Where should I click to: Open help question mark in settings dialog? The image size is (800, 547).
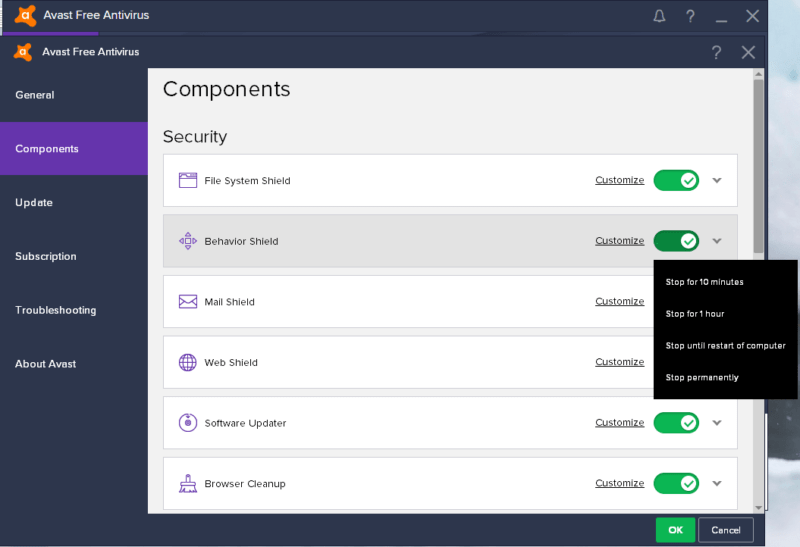coord(716,52)
